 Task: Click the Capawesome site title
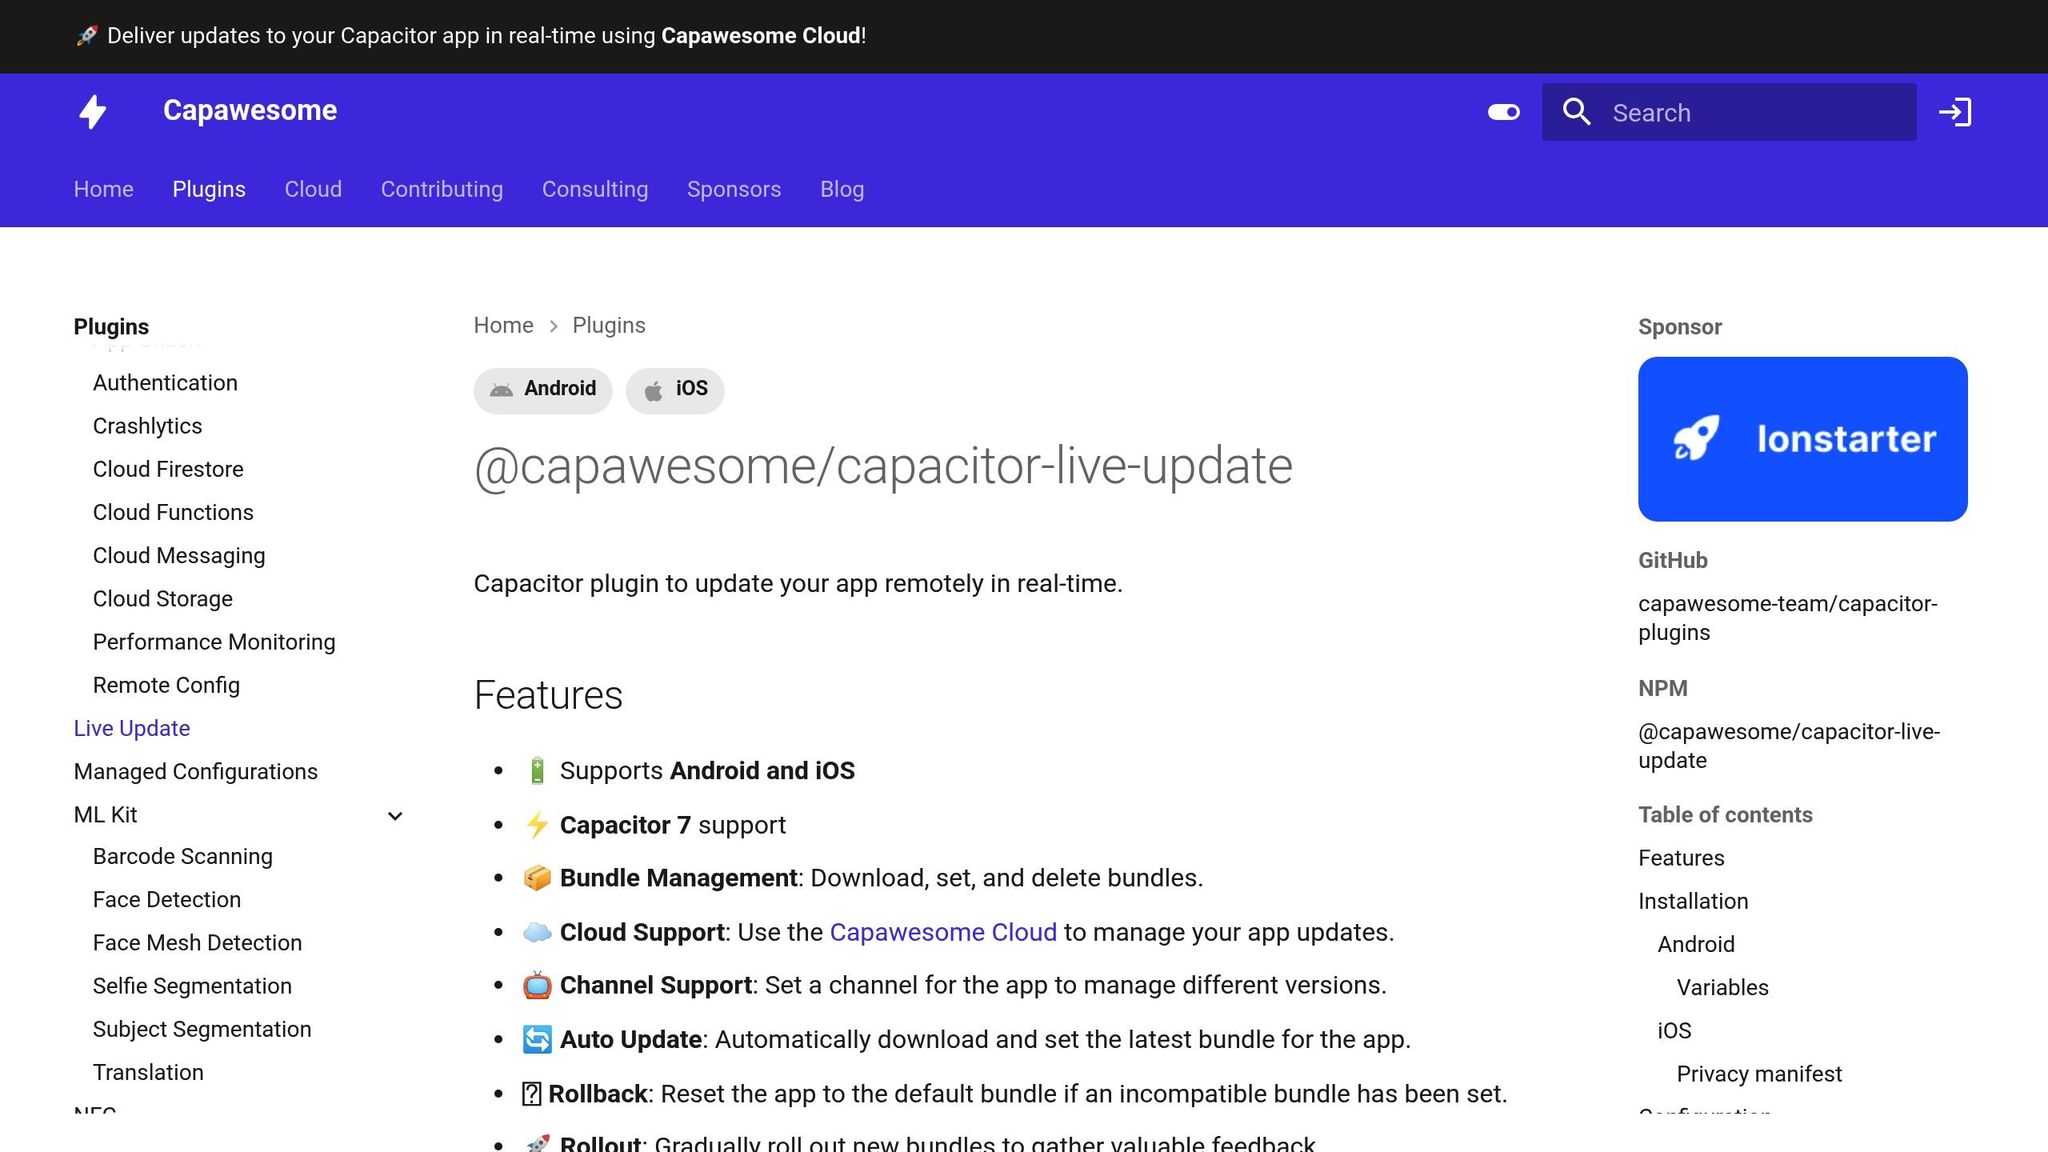click(x=250, y=110)
